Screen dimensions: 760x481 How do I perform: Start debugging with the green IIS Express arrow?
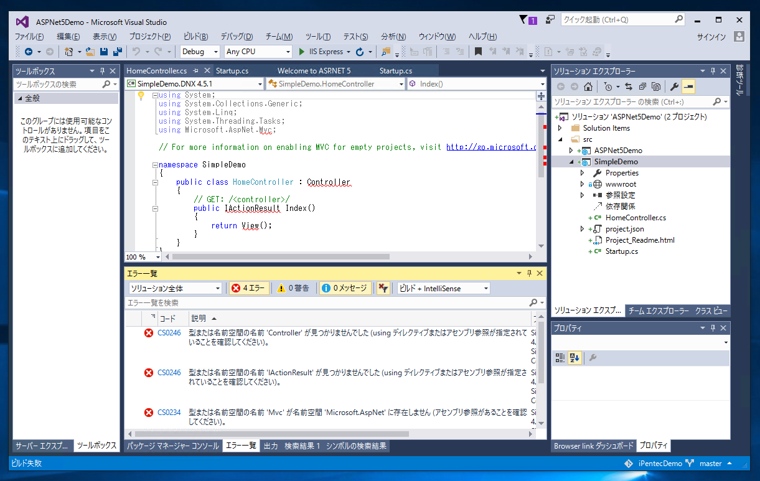pos(301,51)
